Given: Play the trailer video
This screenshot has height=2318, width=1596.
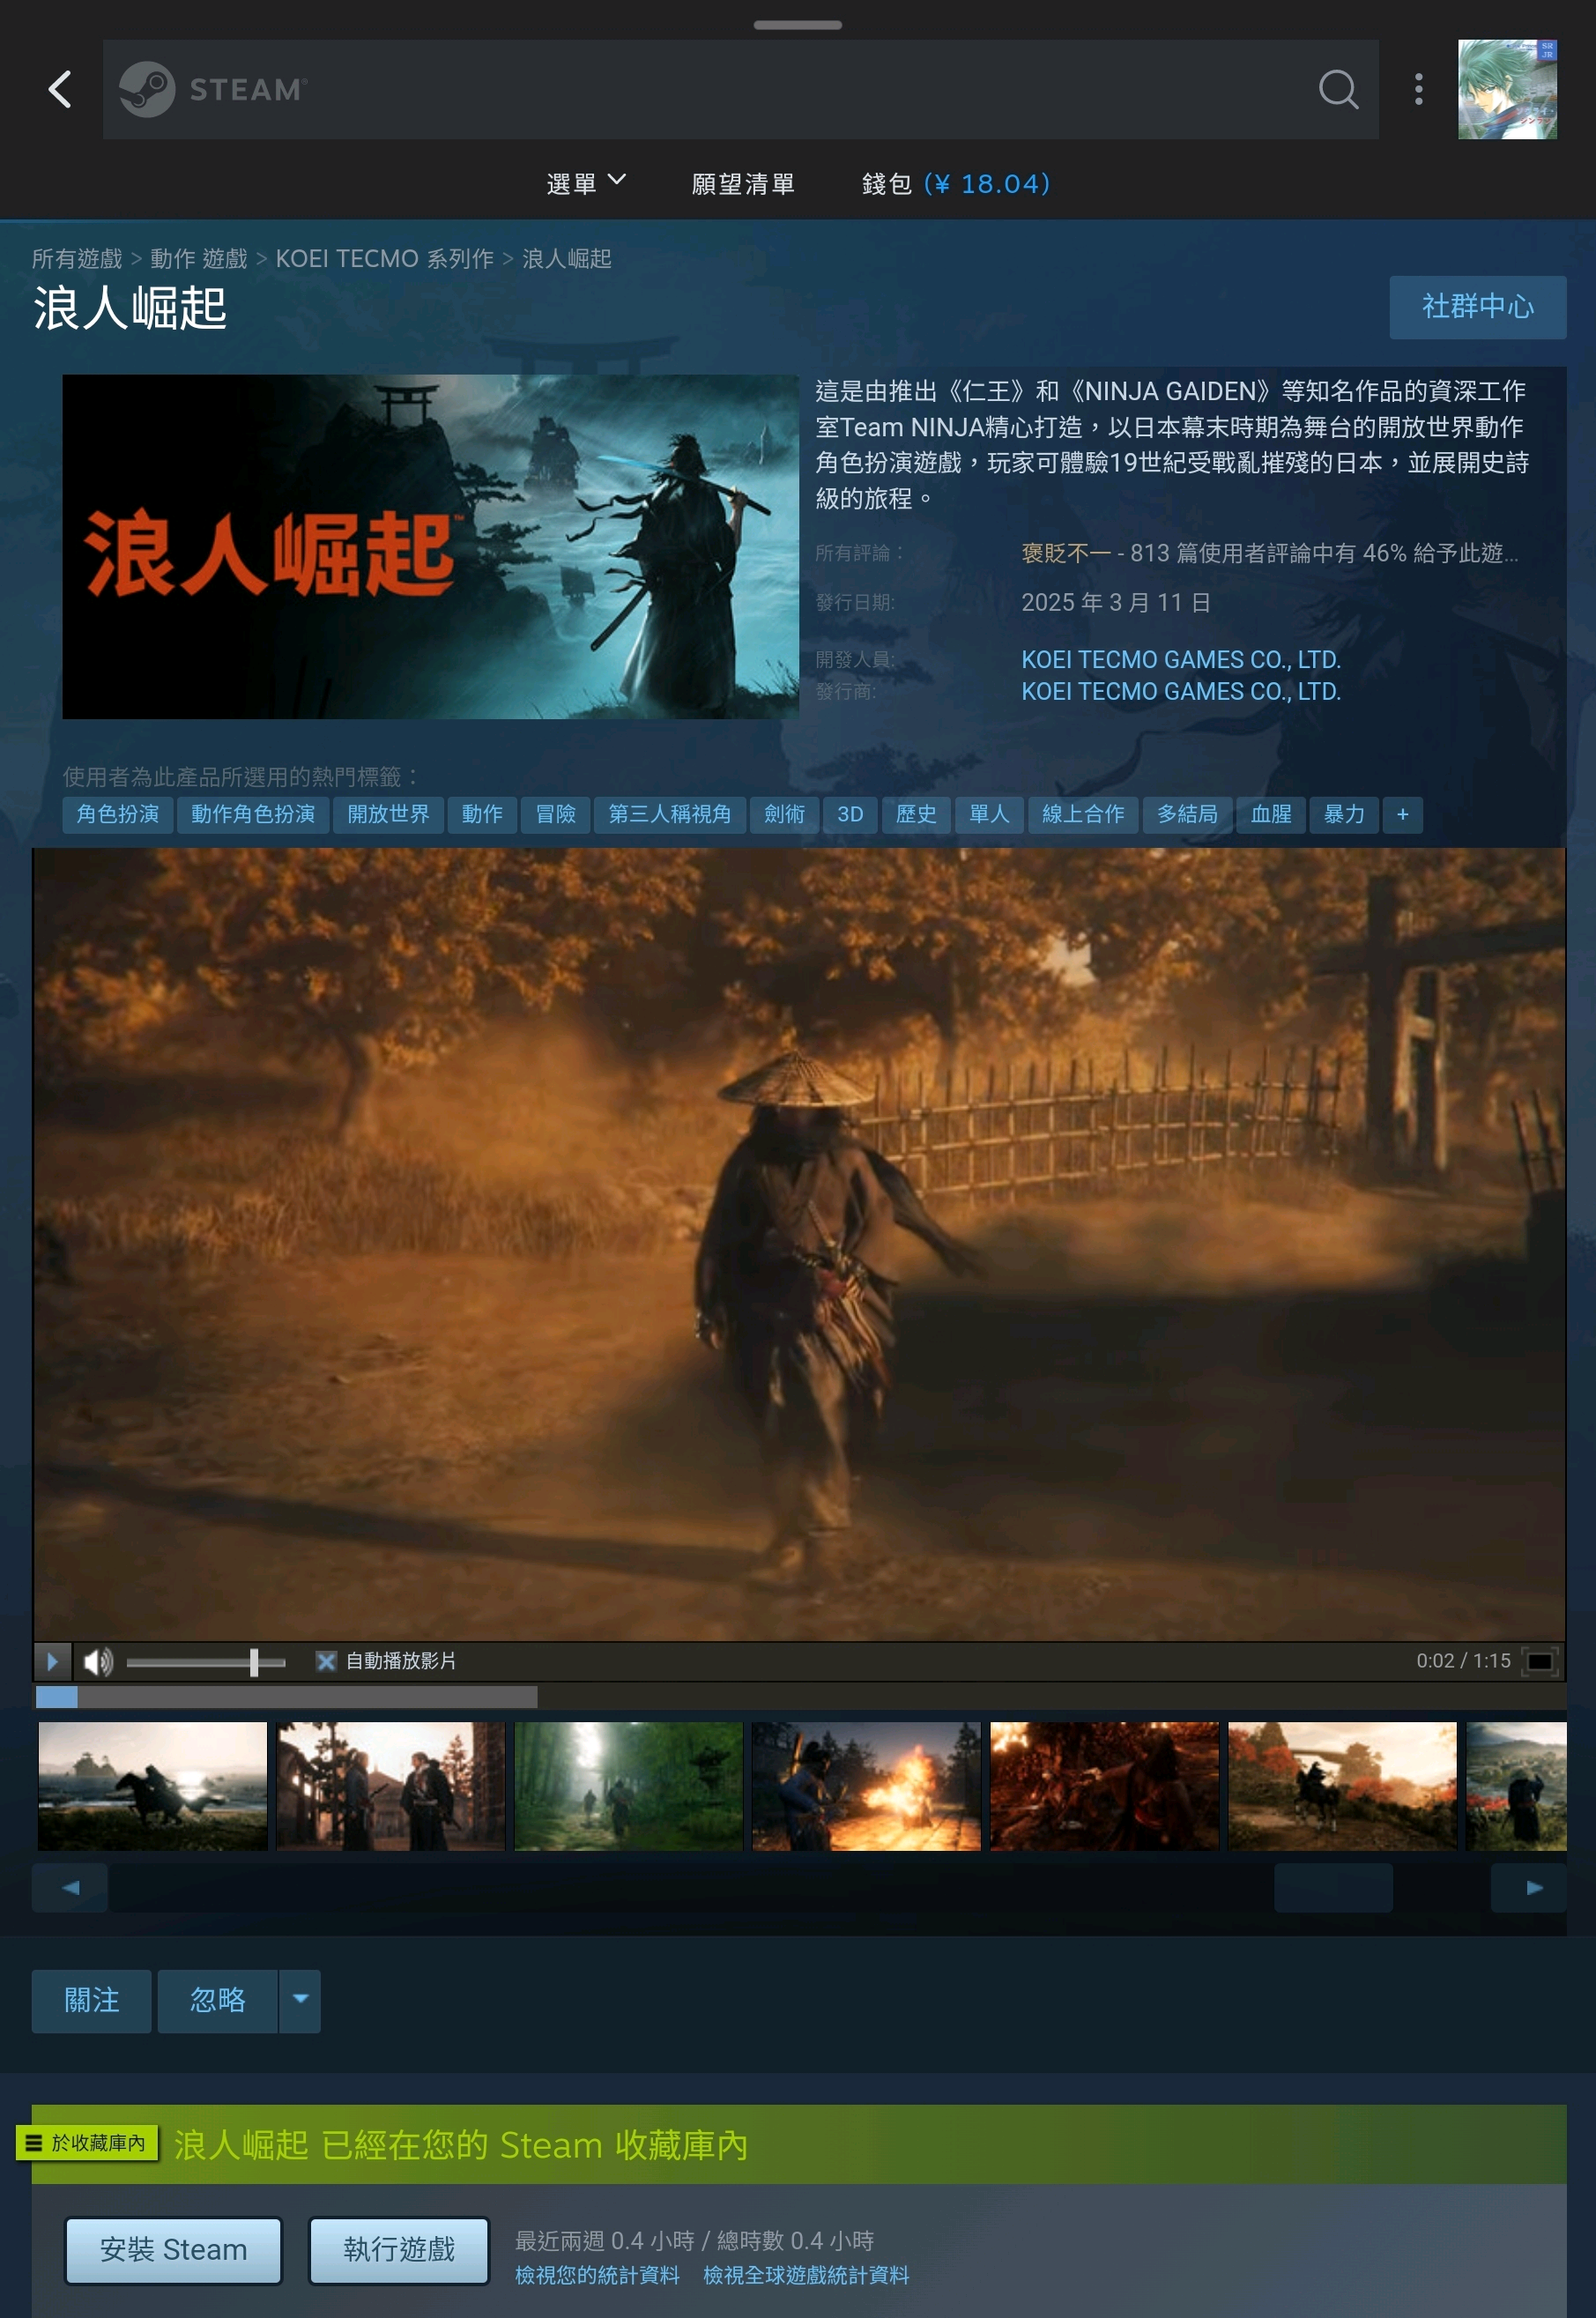Looking at the screenshot, I should click(53, 1661).
